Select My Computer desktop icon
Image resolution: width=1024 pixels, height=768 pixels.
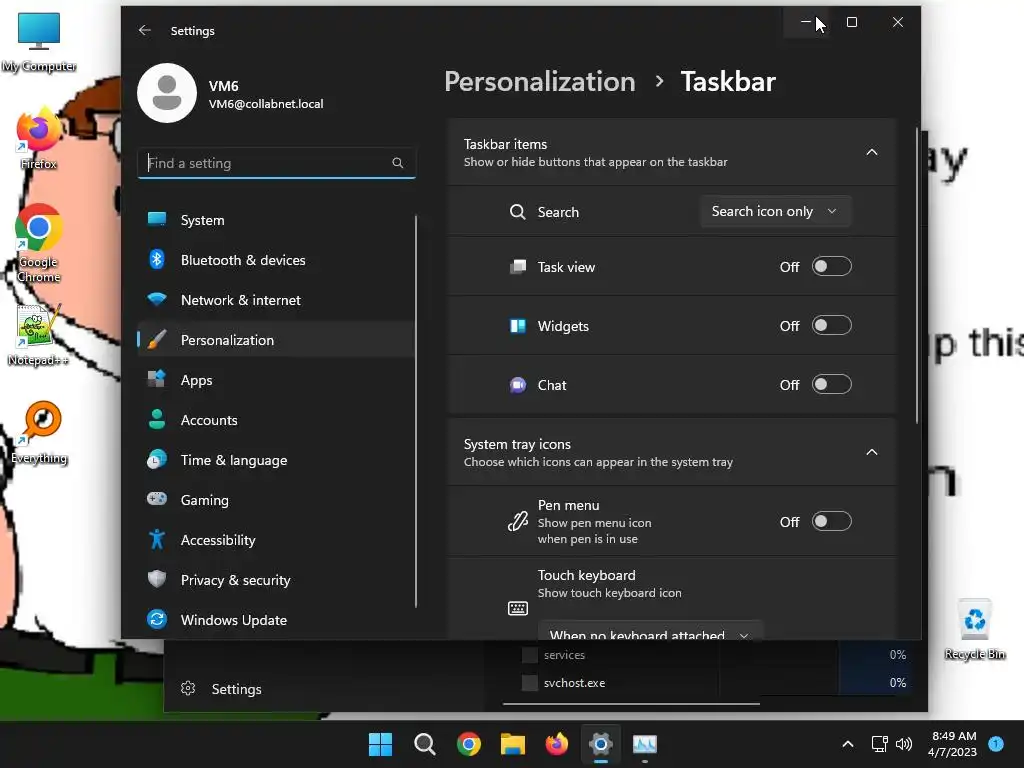click(39, 42)
